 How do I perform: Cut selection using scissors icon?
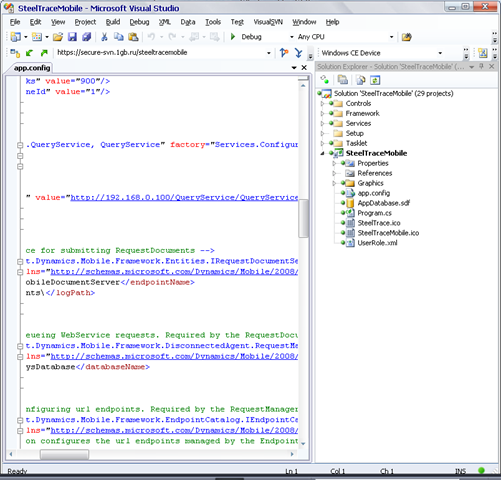(104, 37)
